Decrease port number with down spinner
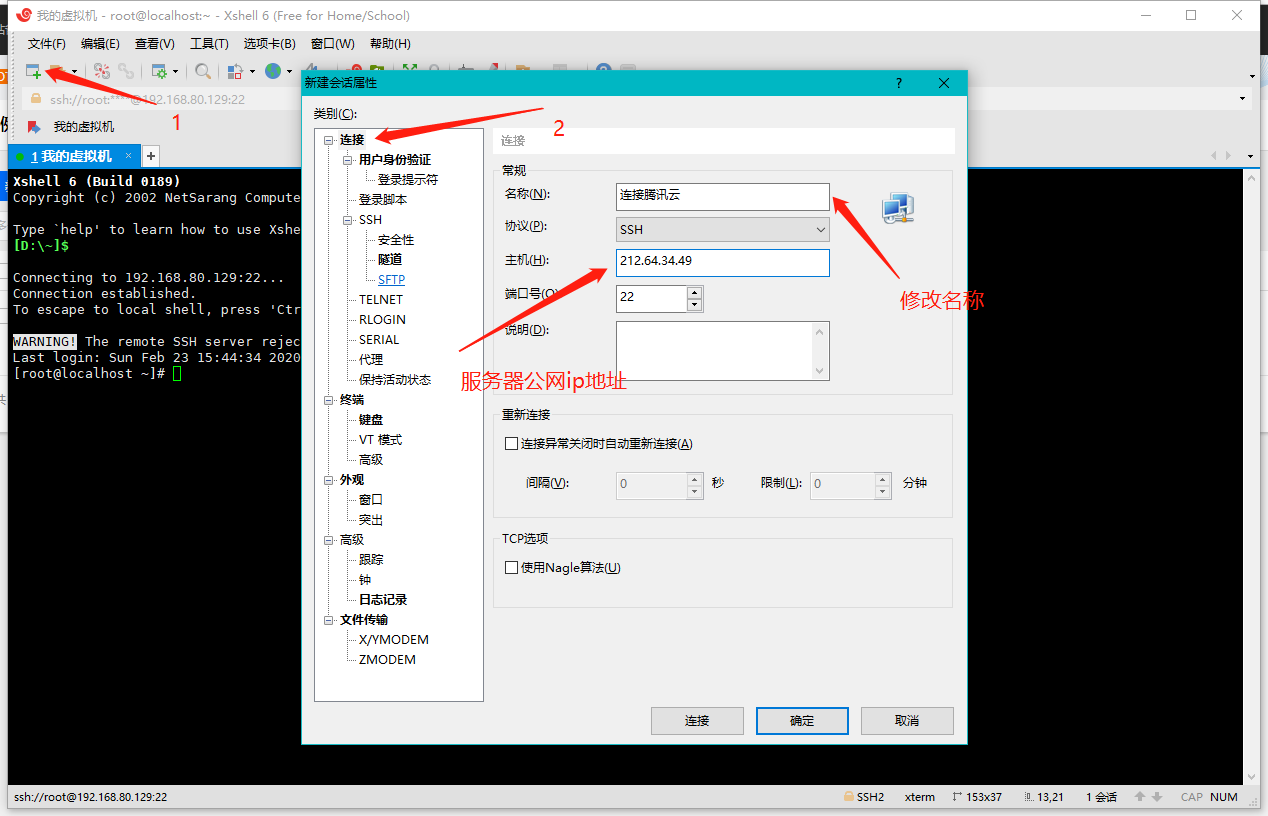 click(695, 304)
